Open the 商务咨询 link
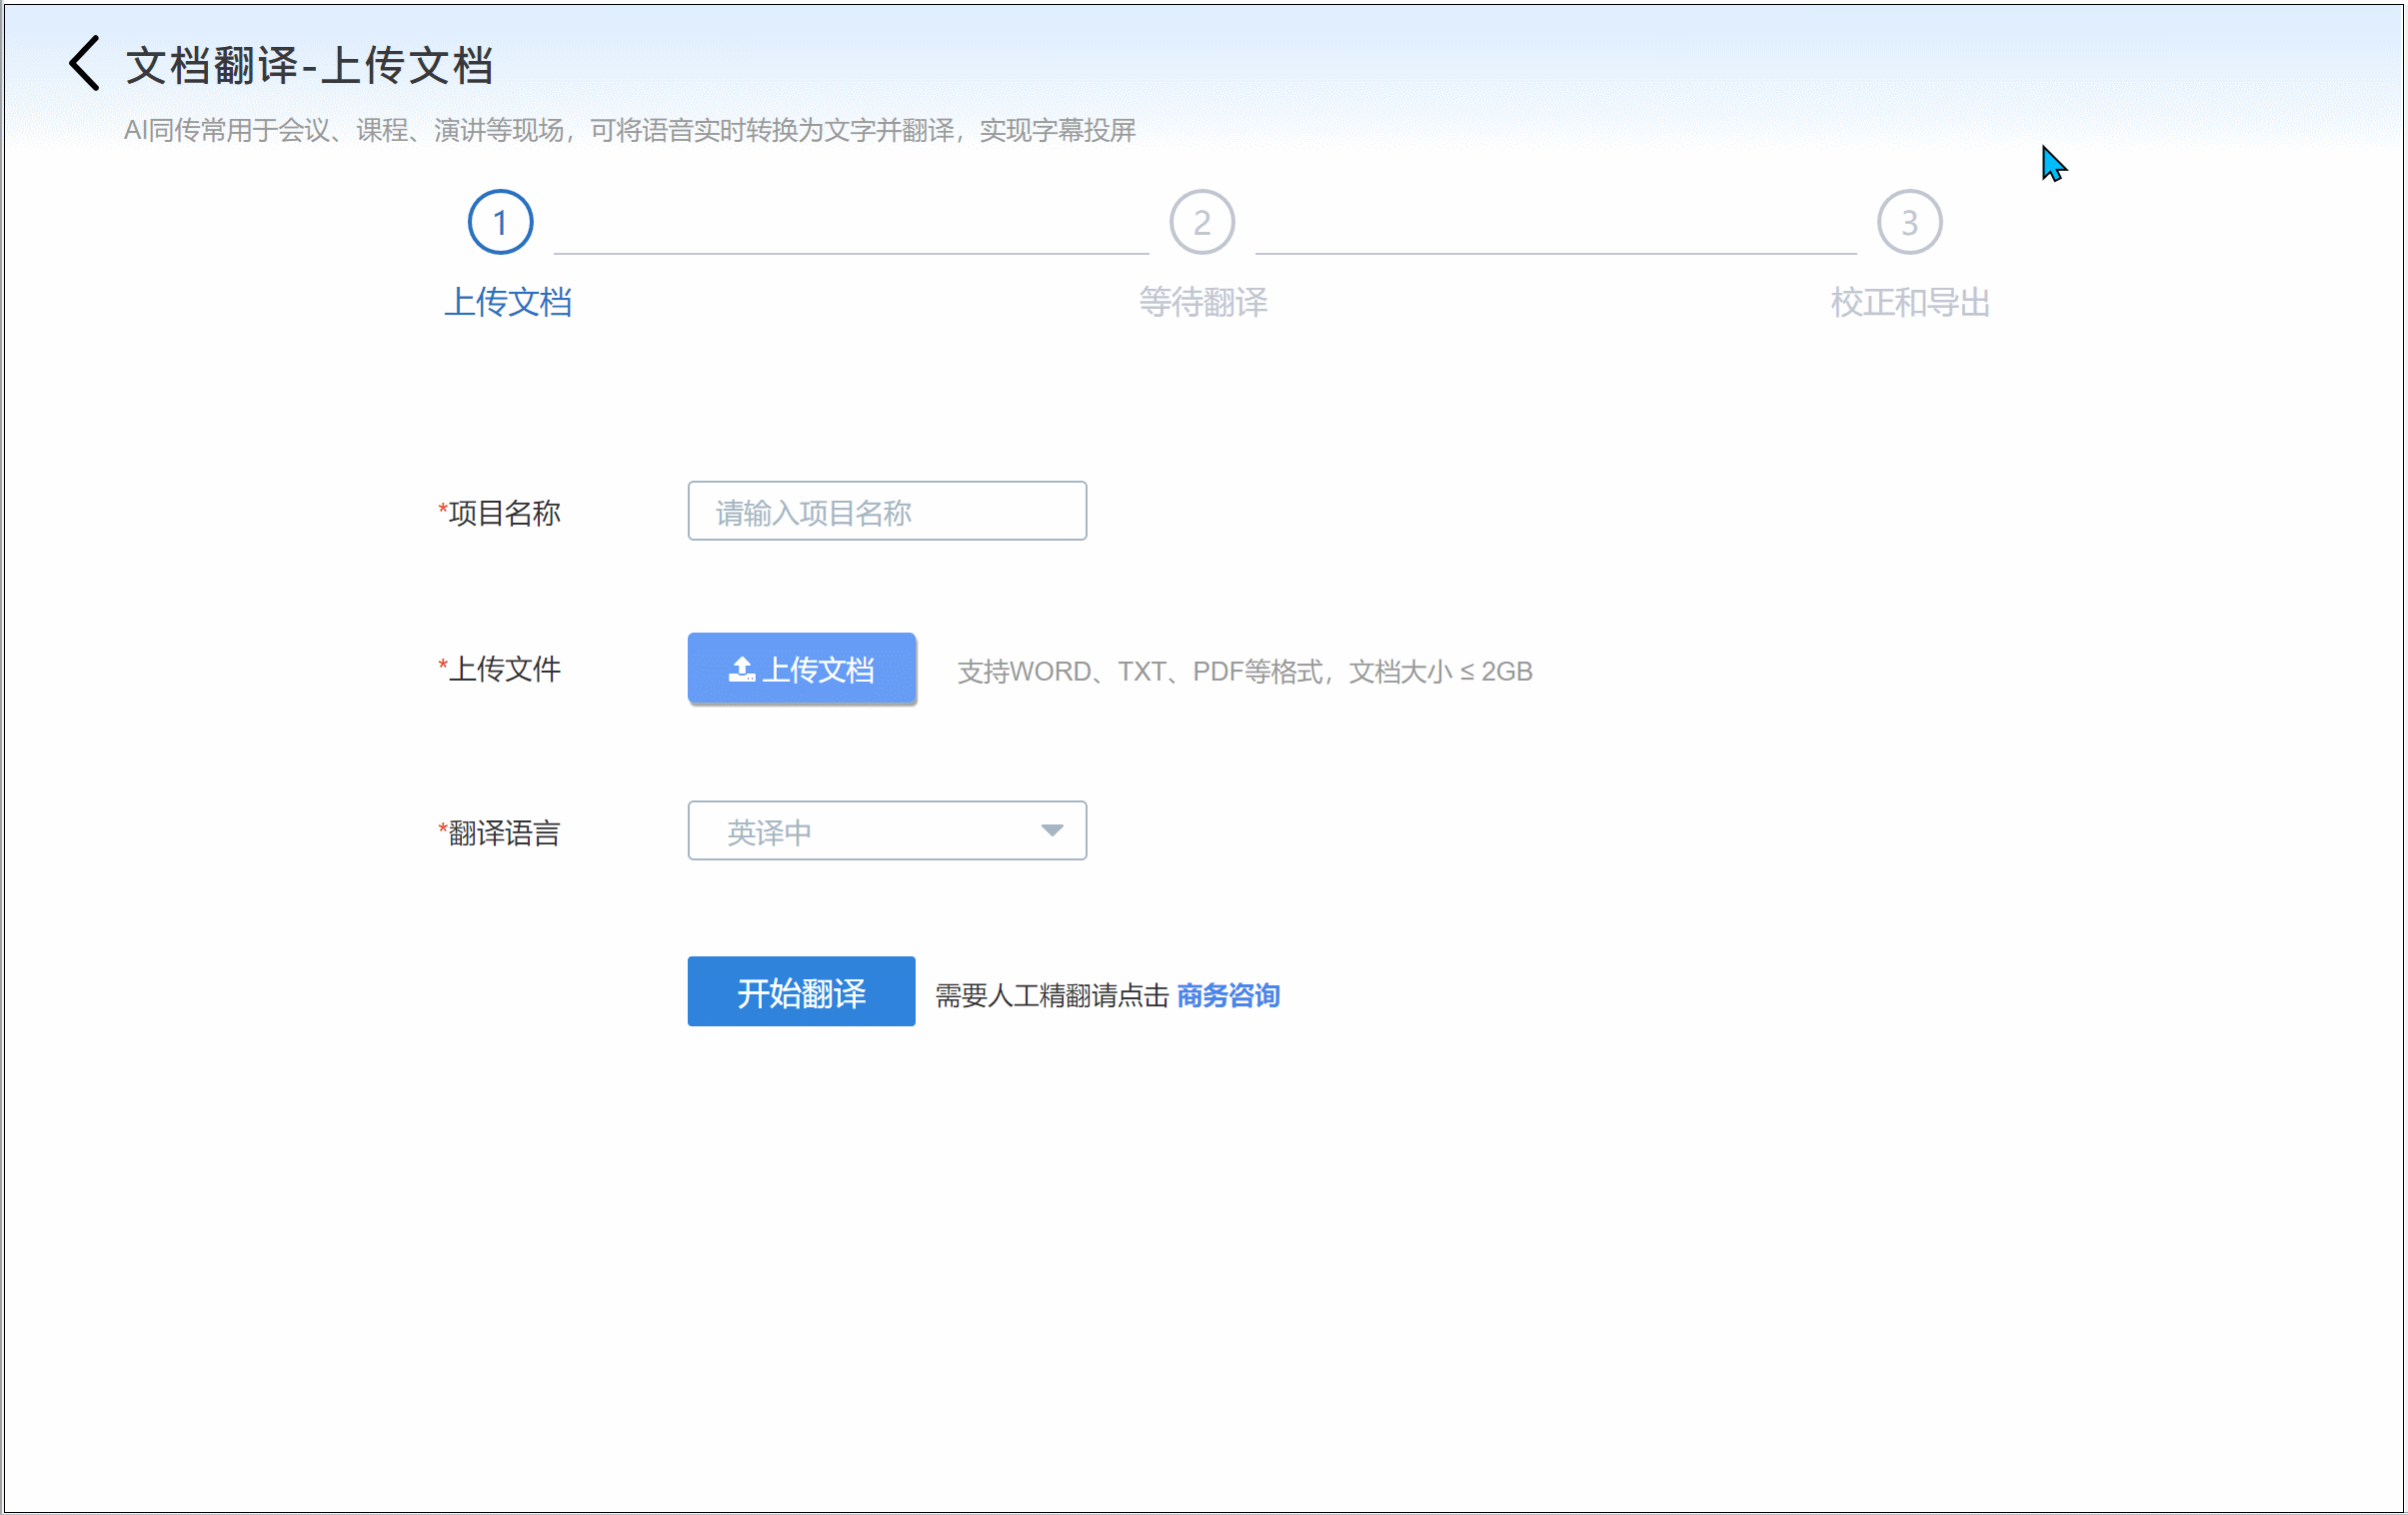Image resolution: width=2408 pixels, height=1515 pixels. pos(1228,995)
